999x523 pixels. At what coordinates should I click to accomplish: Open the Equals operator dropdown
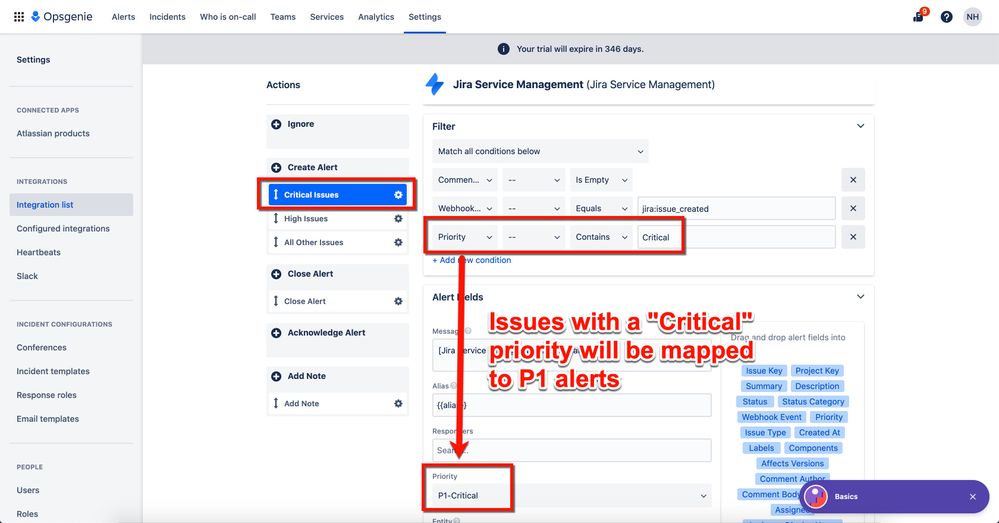601,208
